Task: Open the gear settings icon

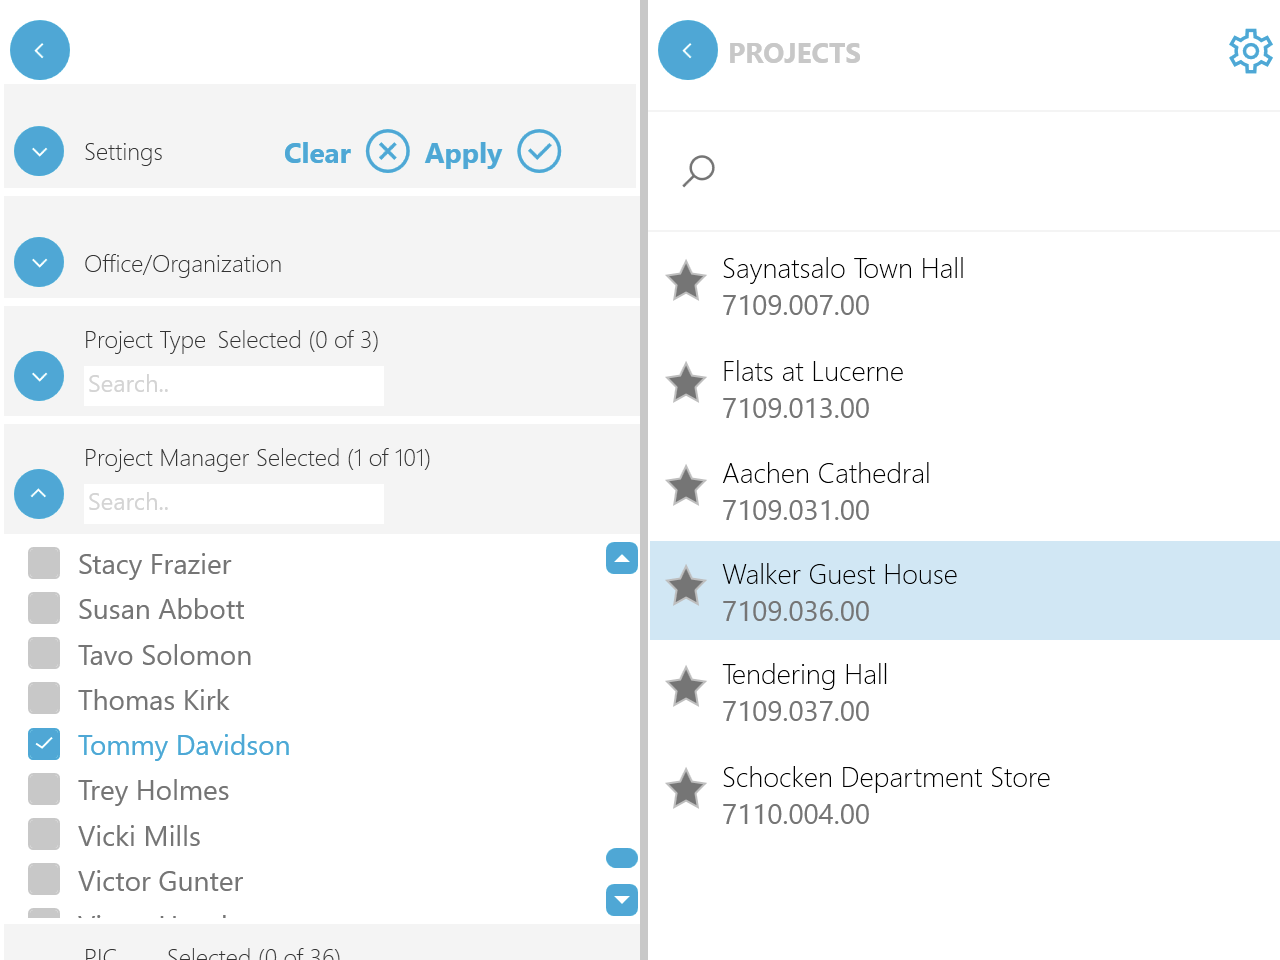Action: [1251, 51]
